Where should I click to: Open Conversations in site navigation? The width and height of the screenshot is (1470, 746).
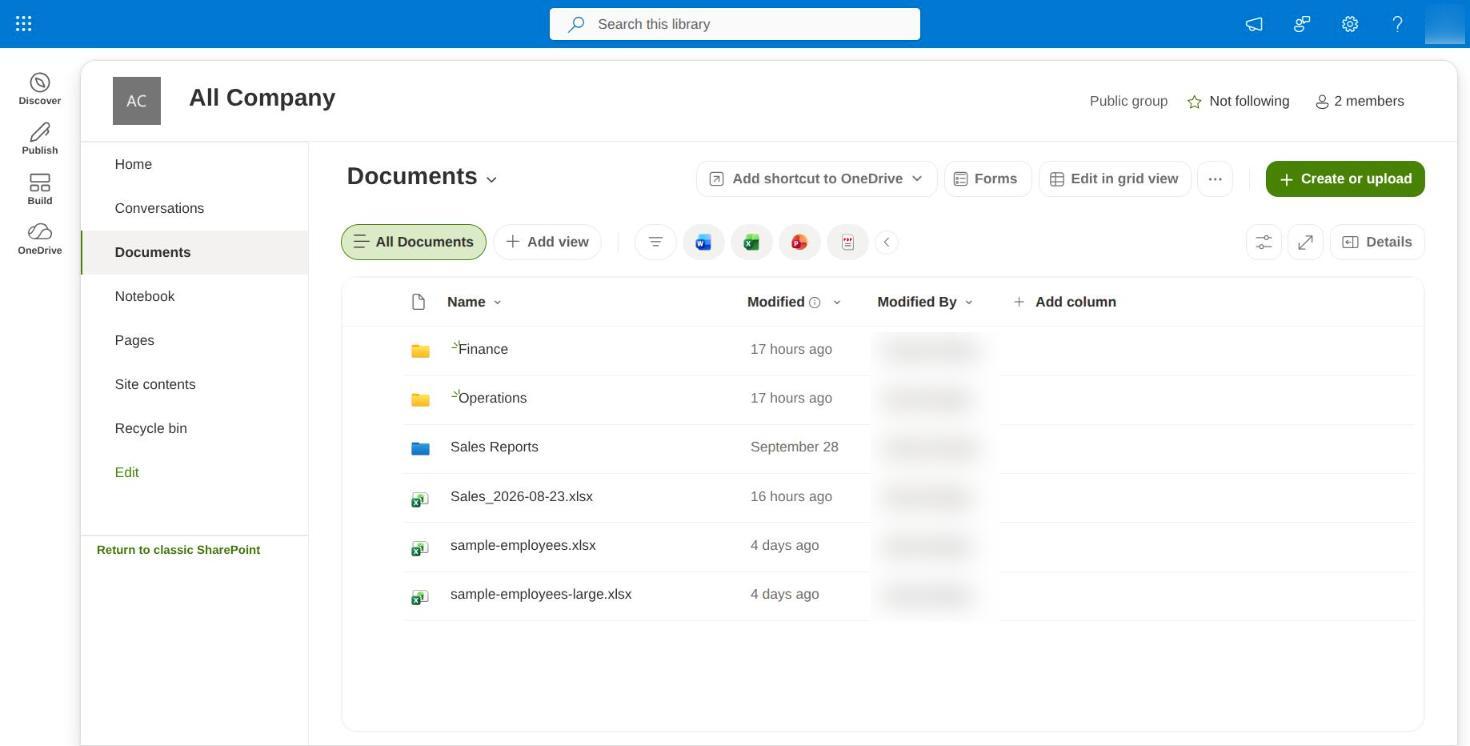pos(159,208)
